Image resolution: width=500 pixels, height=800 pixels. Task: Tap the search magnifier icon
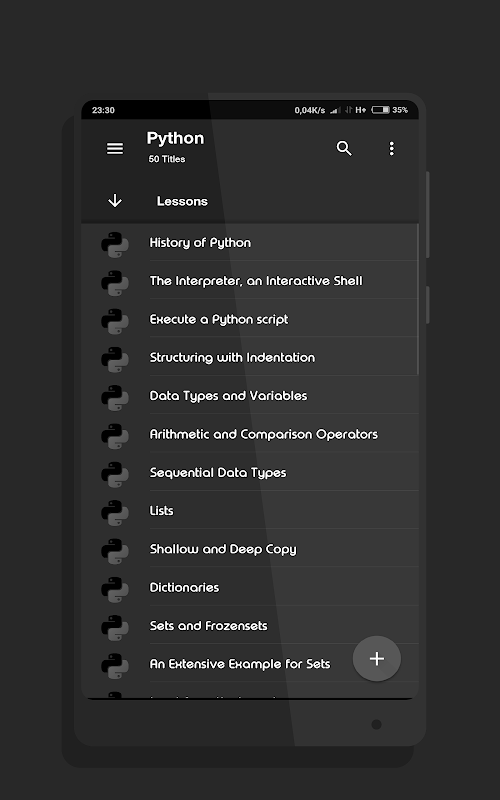[344, 148]
